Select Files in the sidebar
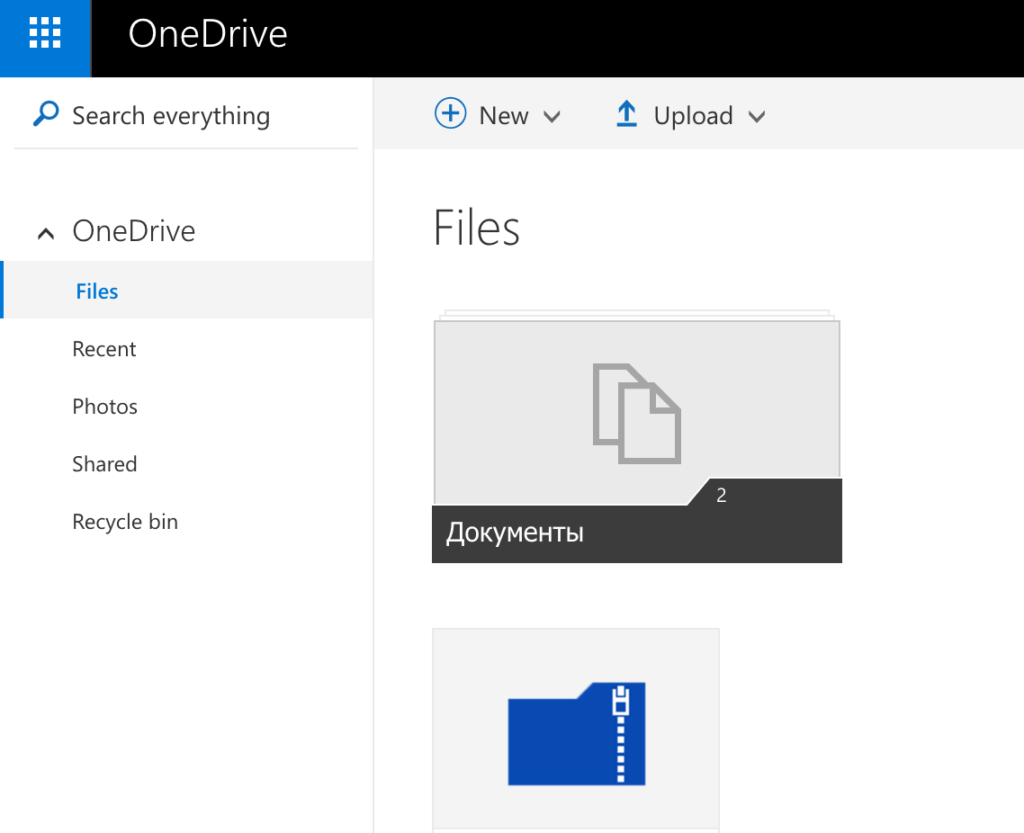This screenshot has width=1024, height=833. pyautogui.click(x=186, y=290)
